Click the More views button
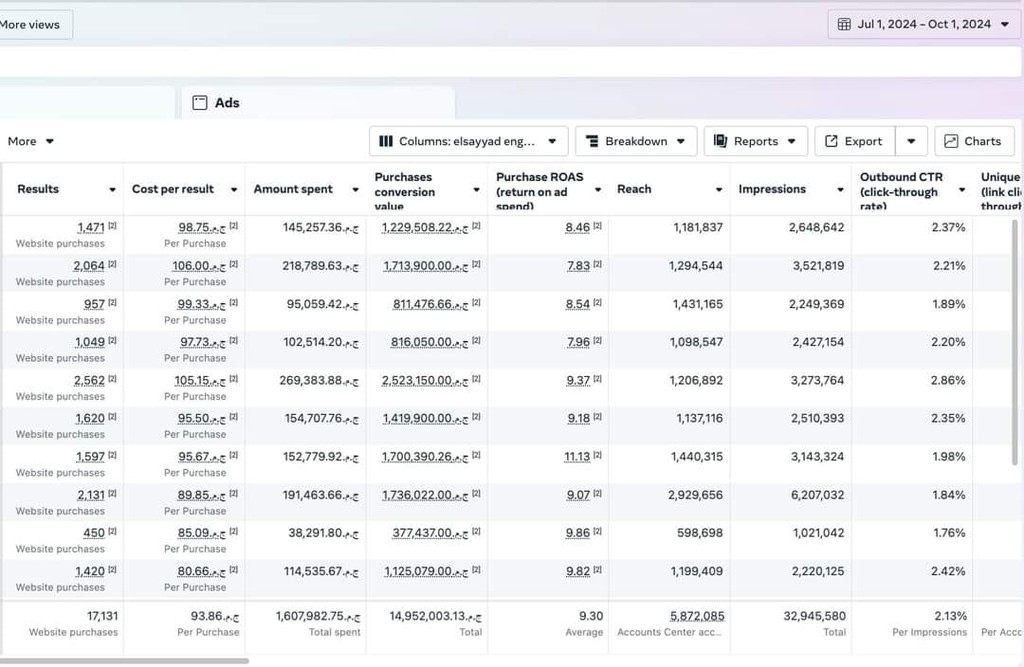The width and height of the screenshot is (1024, 667). tap(35, 25)
